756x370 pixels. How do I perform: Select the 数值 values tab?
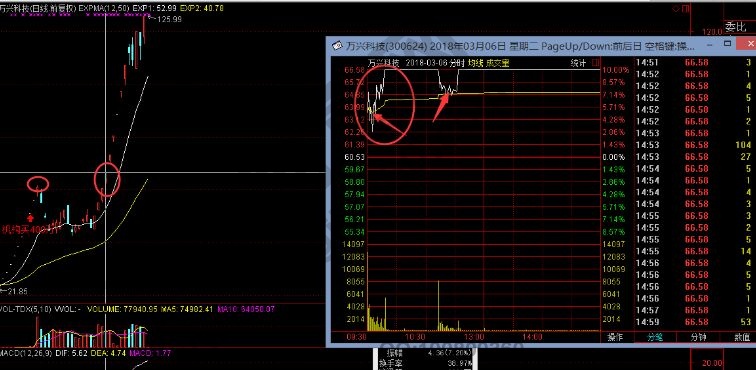click(741, 337)
